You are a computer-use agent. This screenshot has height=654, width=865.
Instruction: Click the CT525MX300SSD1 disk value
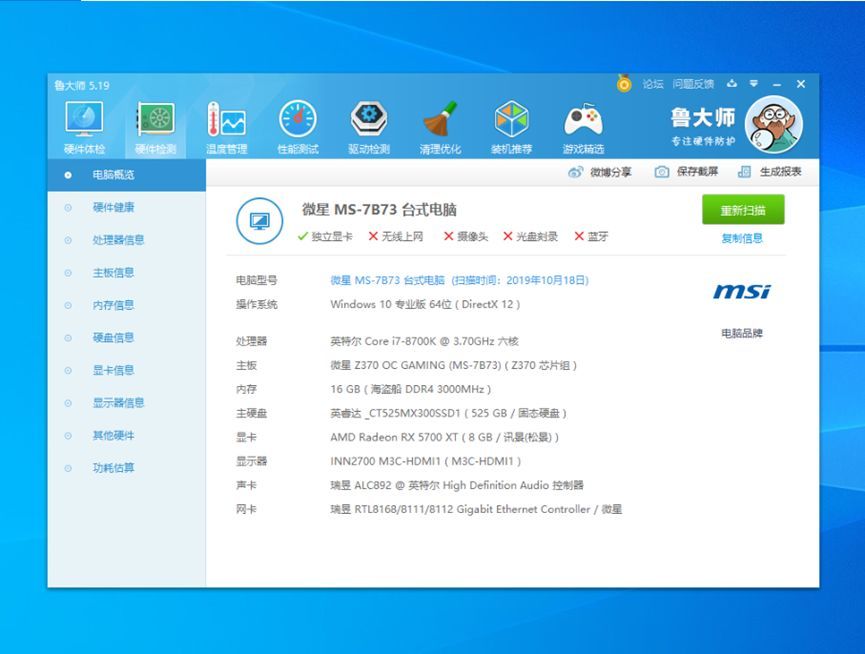[448, 413]
